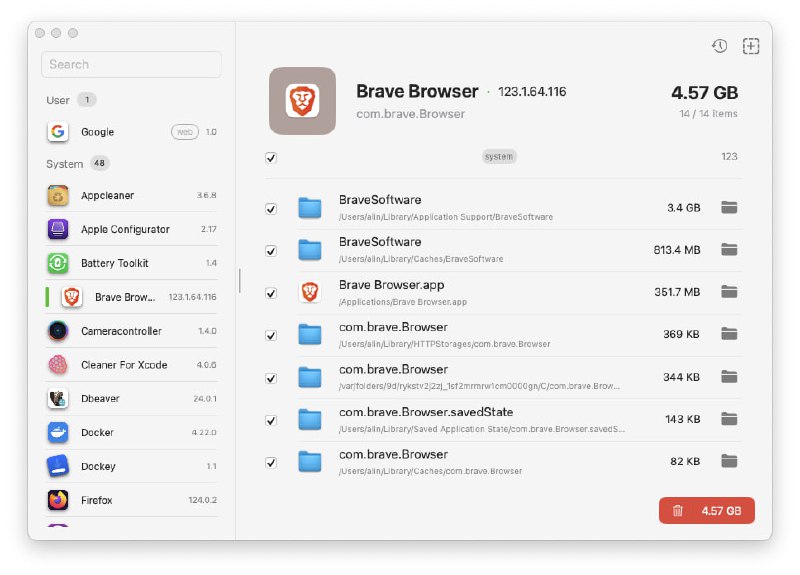Uncheck the Brave Browser.app checkbox

271,293
